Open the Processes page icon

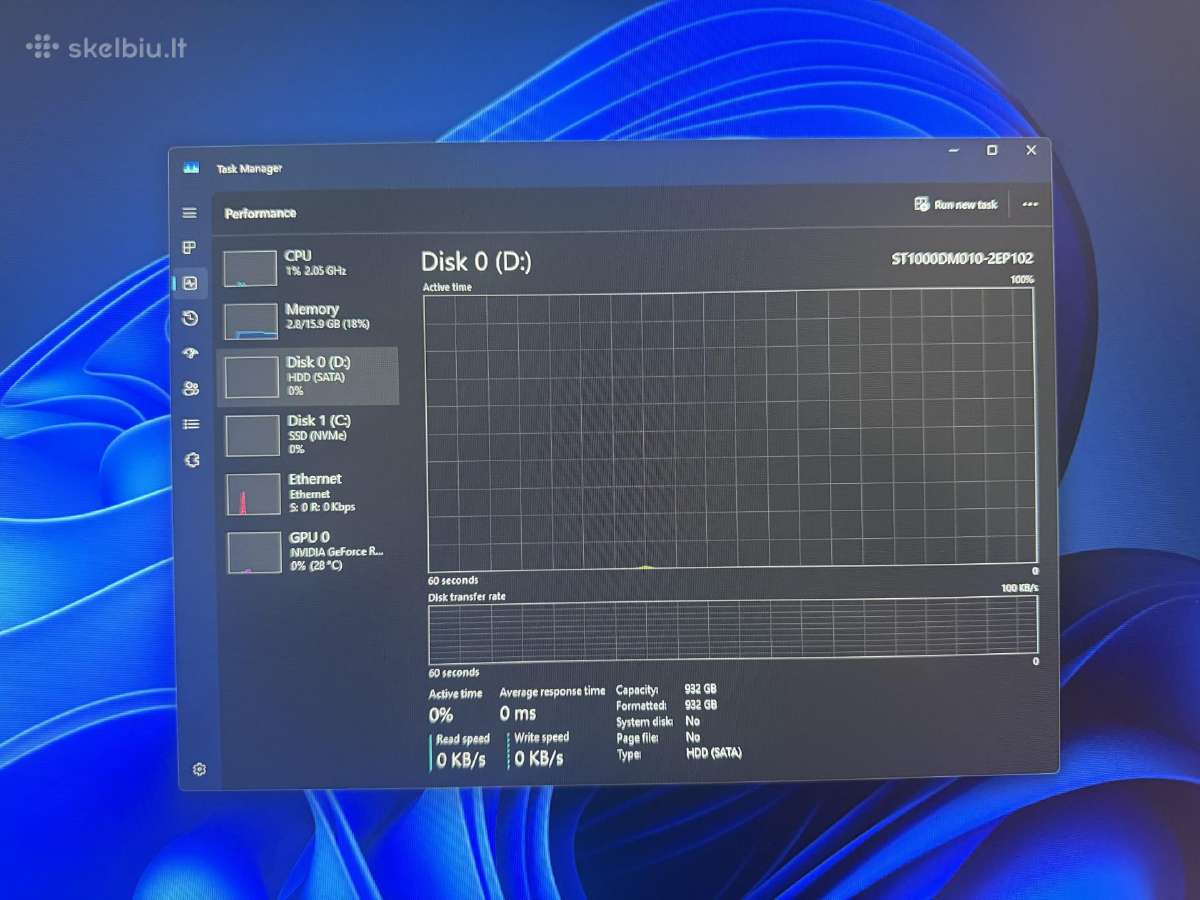coord(189,247)
